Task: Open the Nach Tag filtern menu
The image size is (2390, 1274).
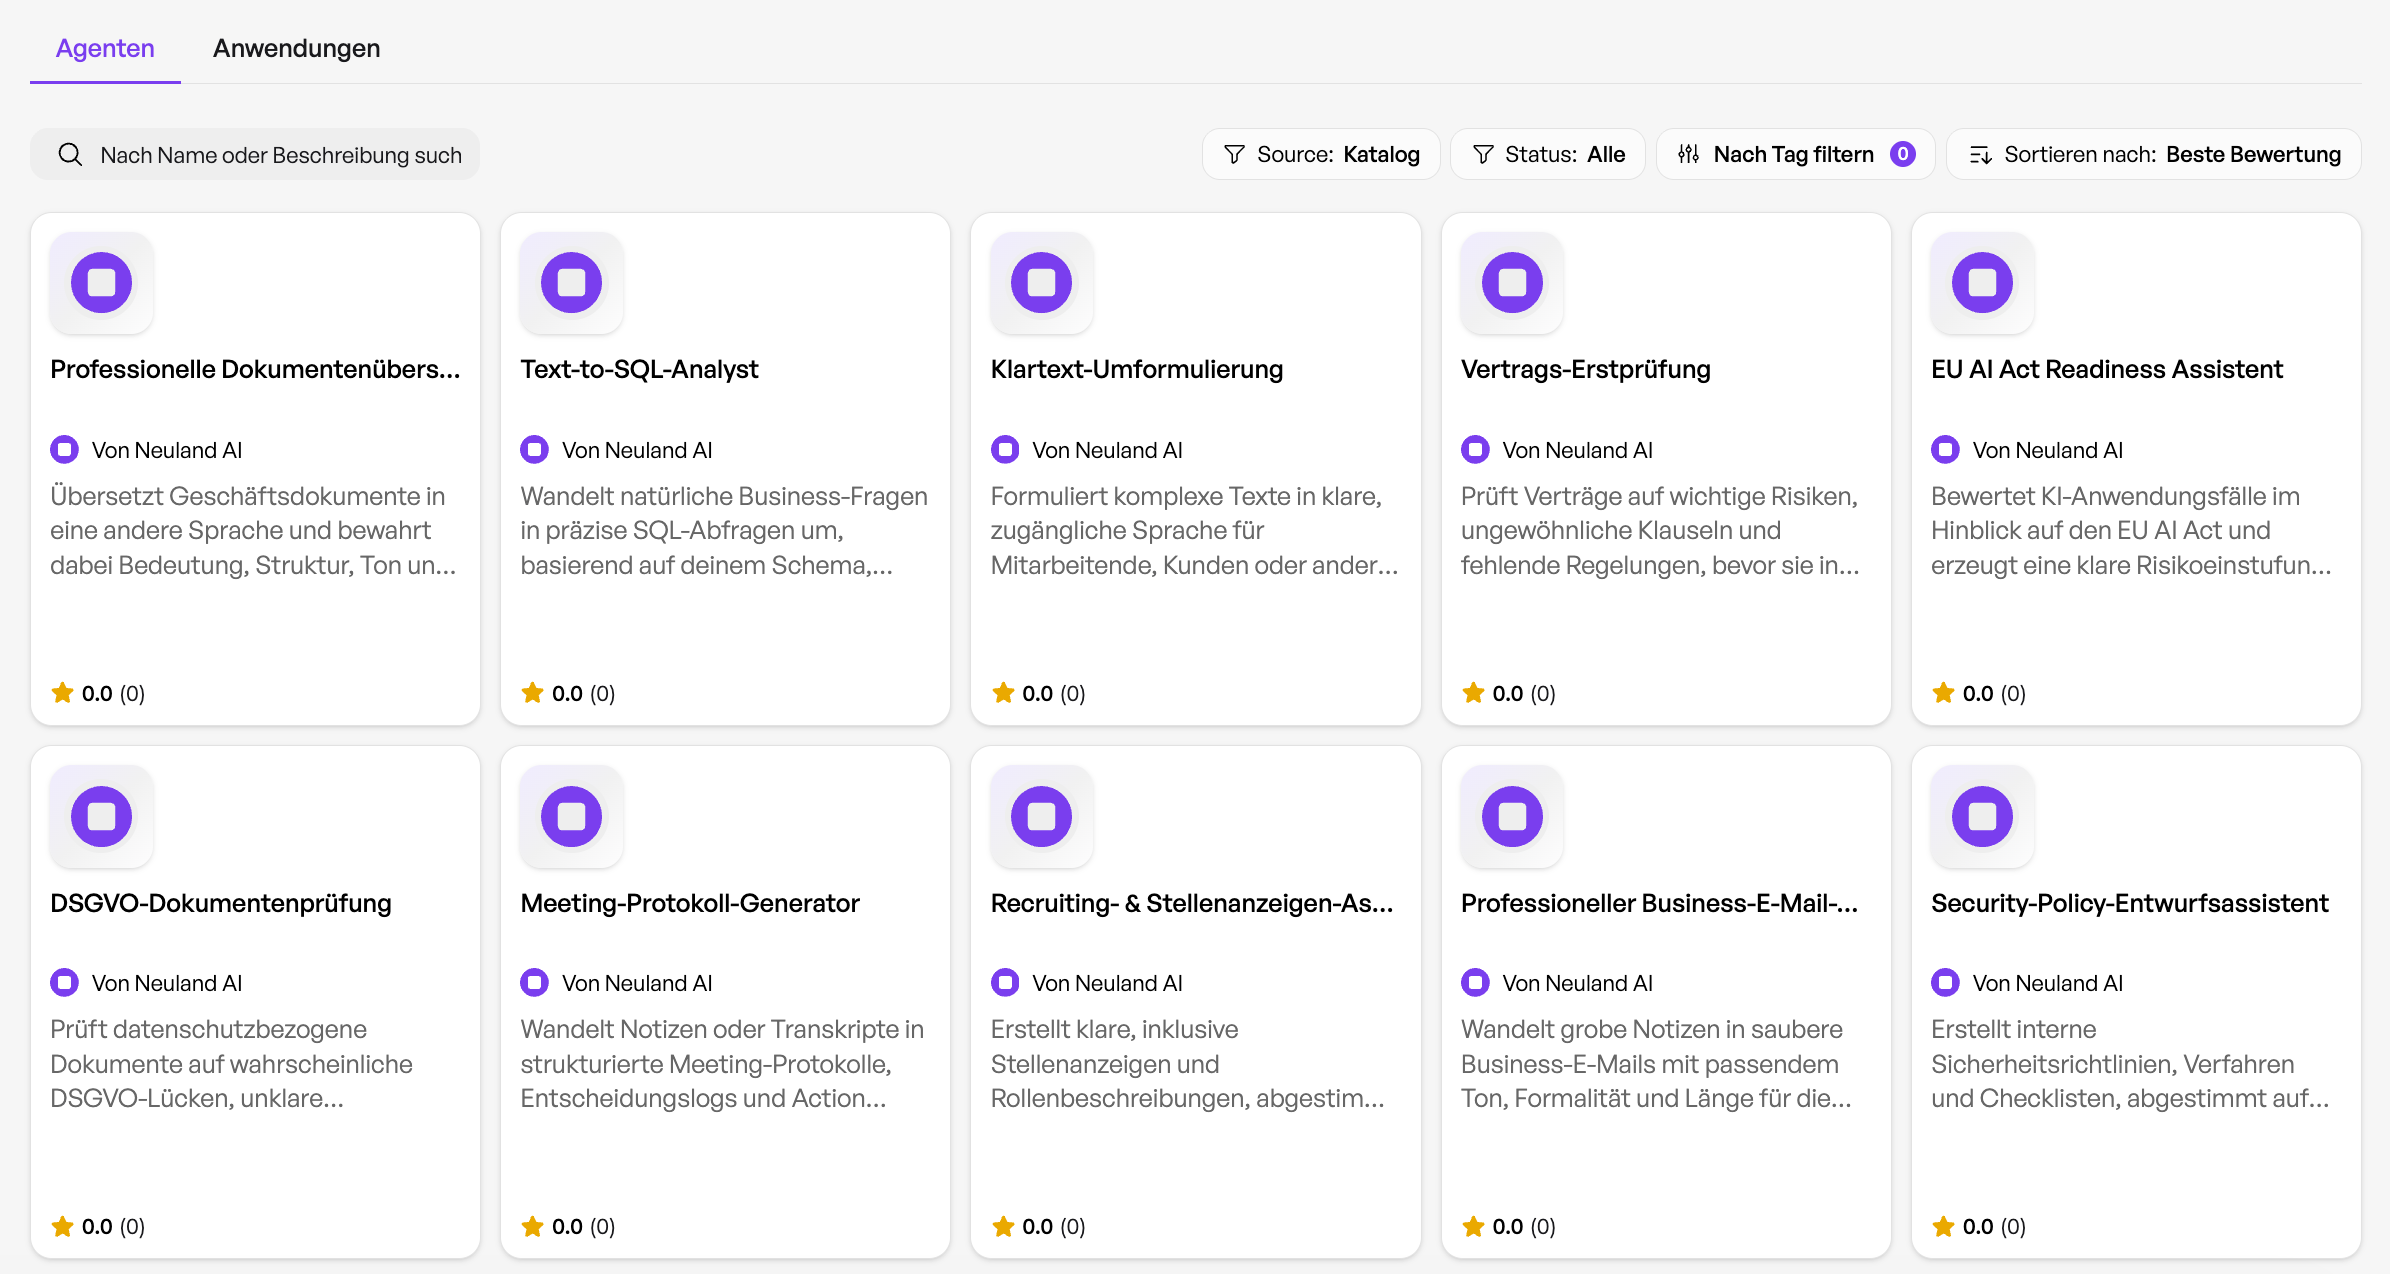Action: (x=1796, y=154)
